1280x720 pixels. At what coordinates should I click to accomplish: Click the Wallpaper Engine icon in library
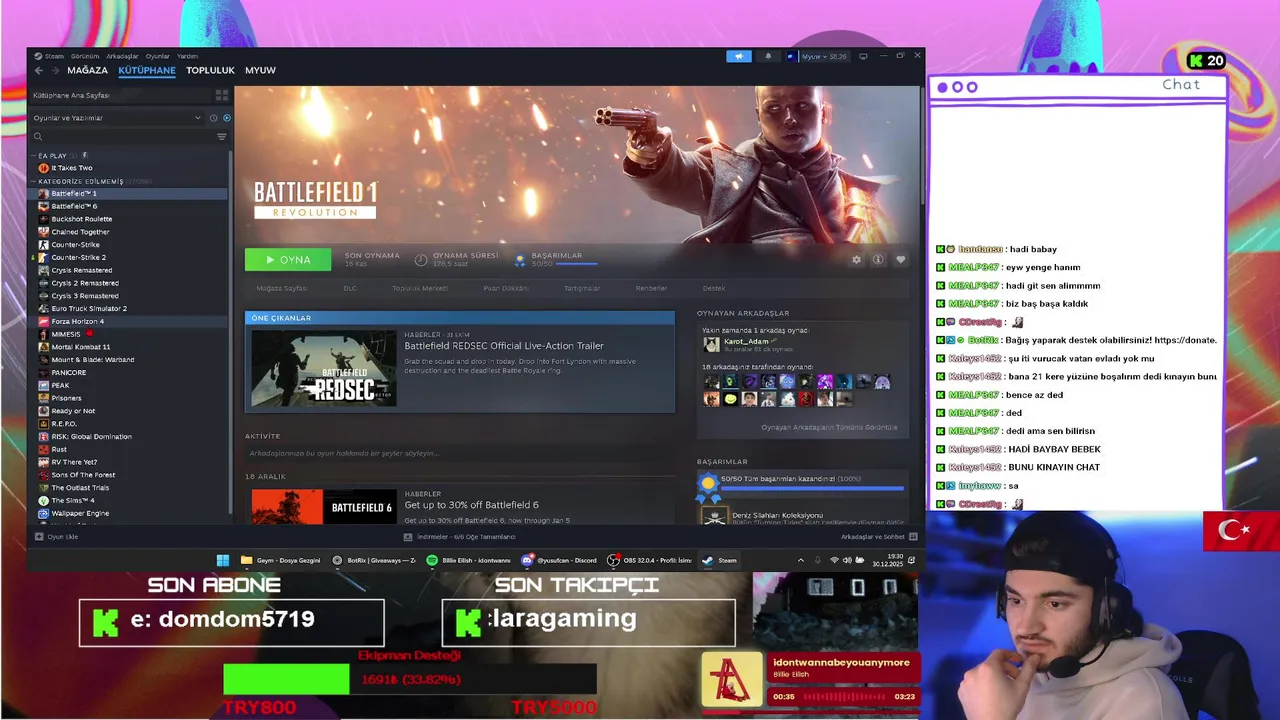[x=43, y=513]
